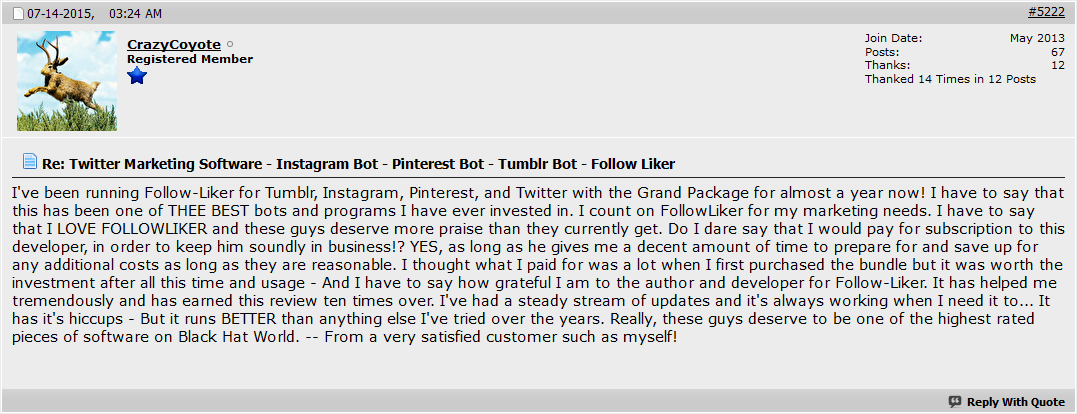Click the jumping jackalope avatar image
This screenshot has height=414, width=1077.
click(67, 81)
